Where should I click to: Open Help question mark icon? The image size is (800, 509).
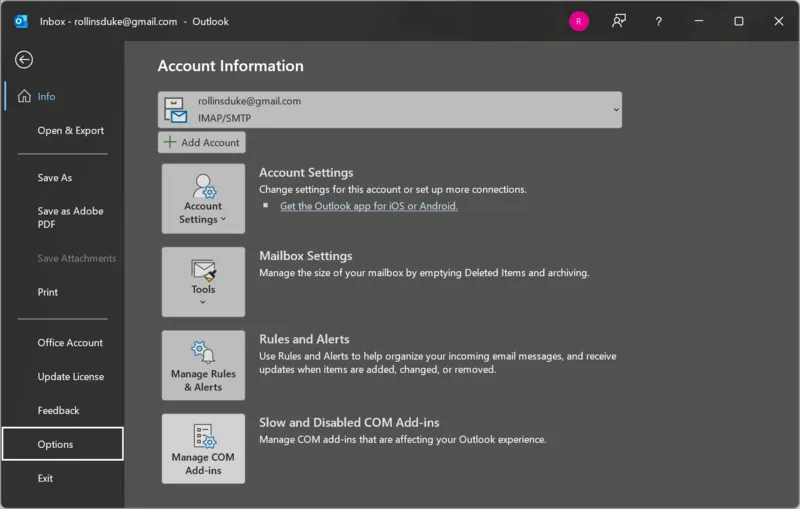click(658, 21)
